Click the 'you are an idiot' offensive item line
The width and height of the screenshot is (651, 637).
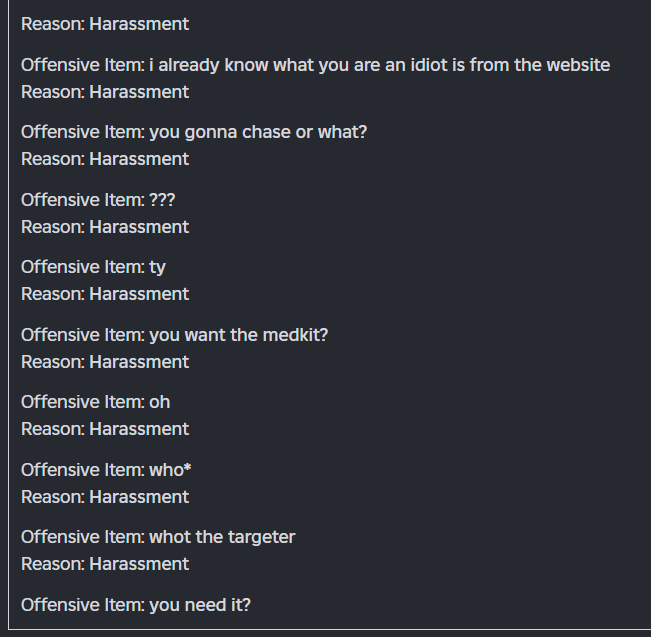click(316, 65)
